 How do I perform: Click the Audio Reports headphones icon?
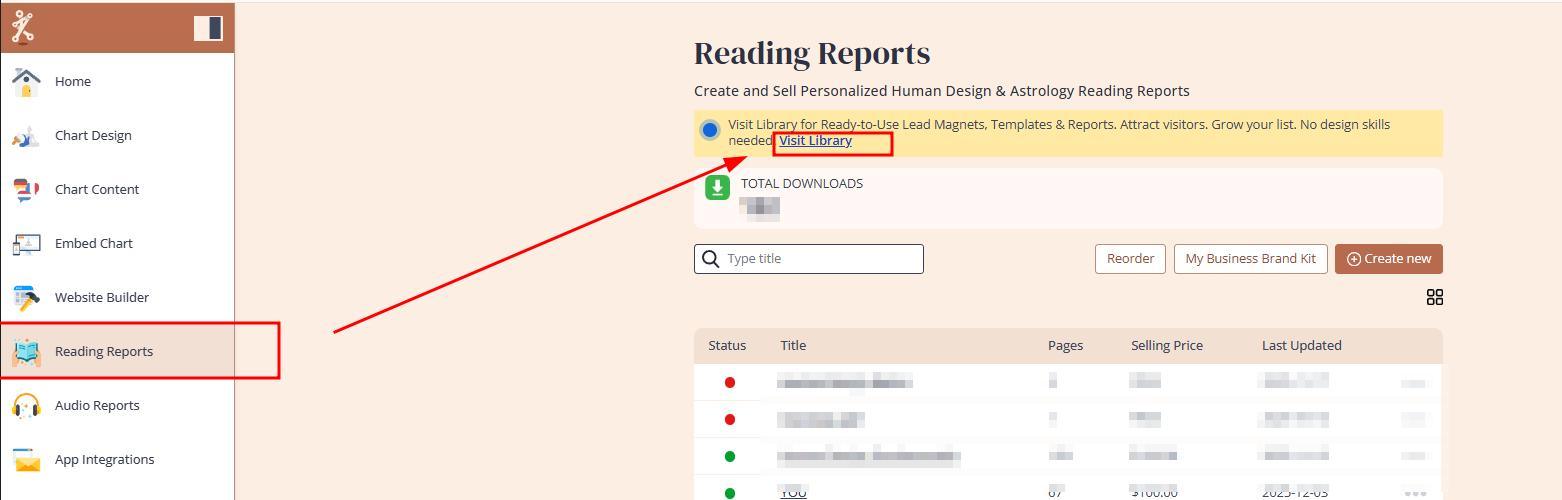(26, 406)
